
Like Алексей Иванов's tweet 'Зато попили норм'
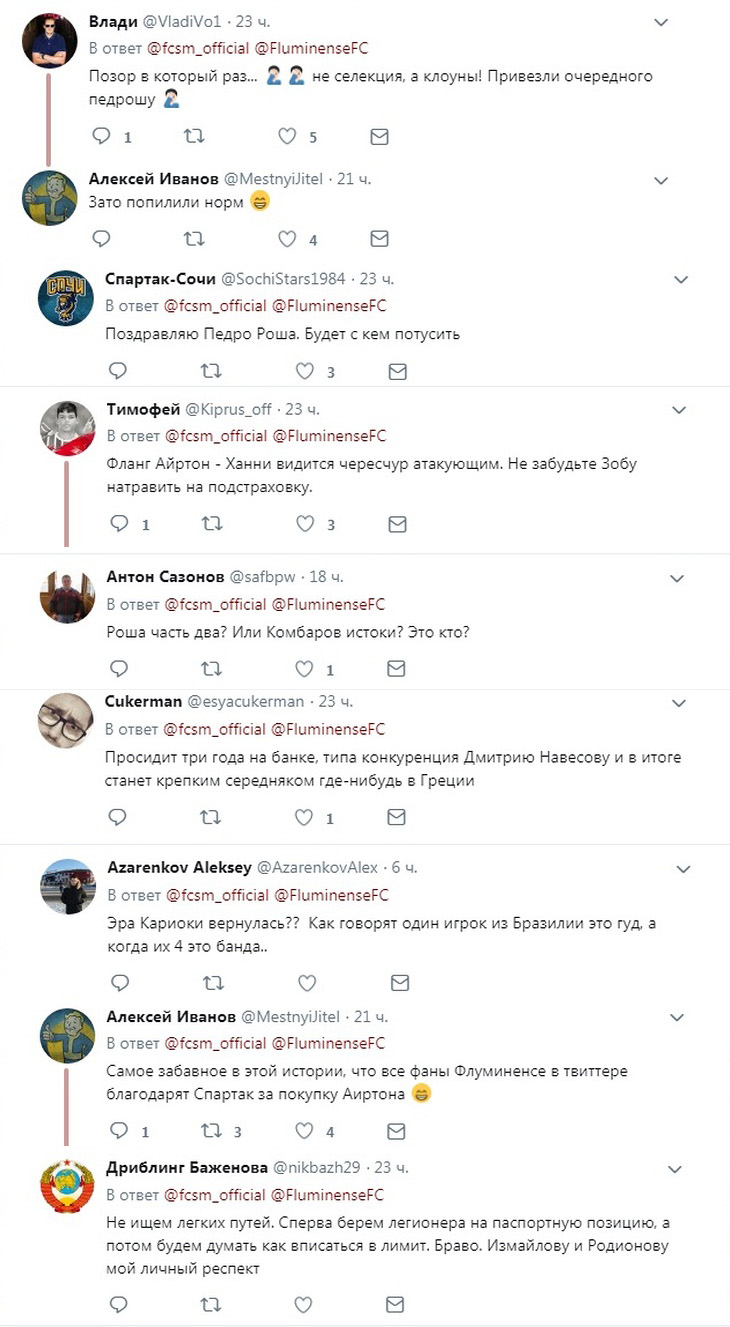pos(287,238)
